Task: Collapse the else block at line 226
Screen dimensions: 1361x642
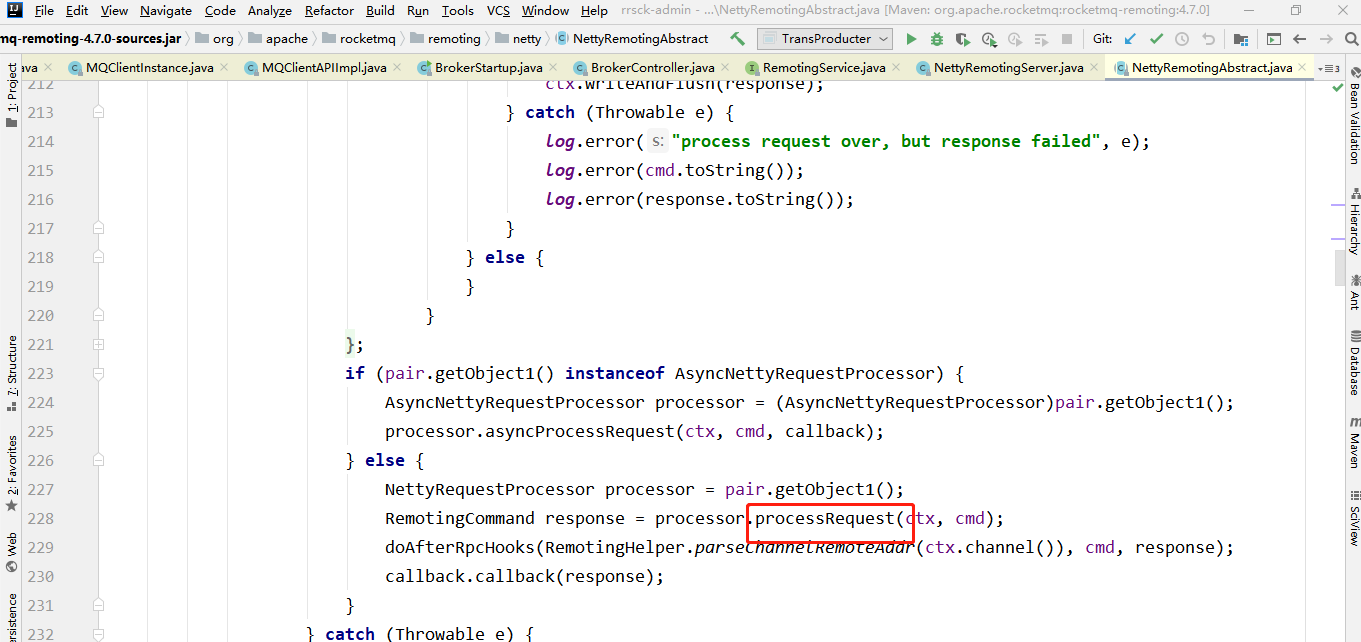Action: [x=98, y=460]
